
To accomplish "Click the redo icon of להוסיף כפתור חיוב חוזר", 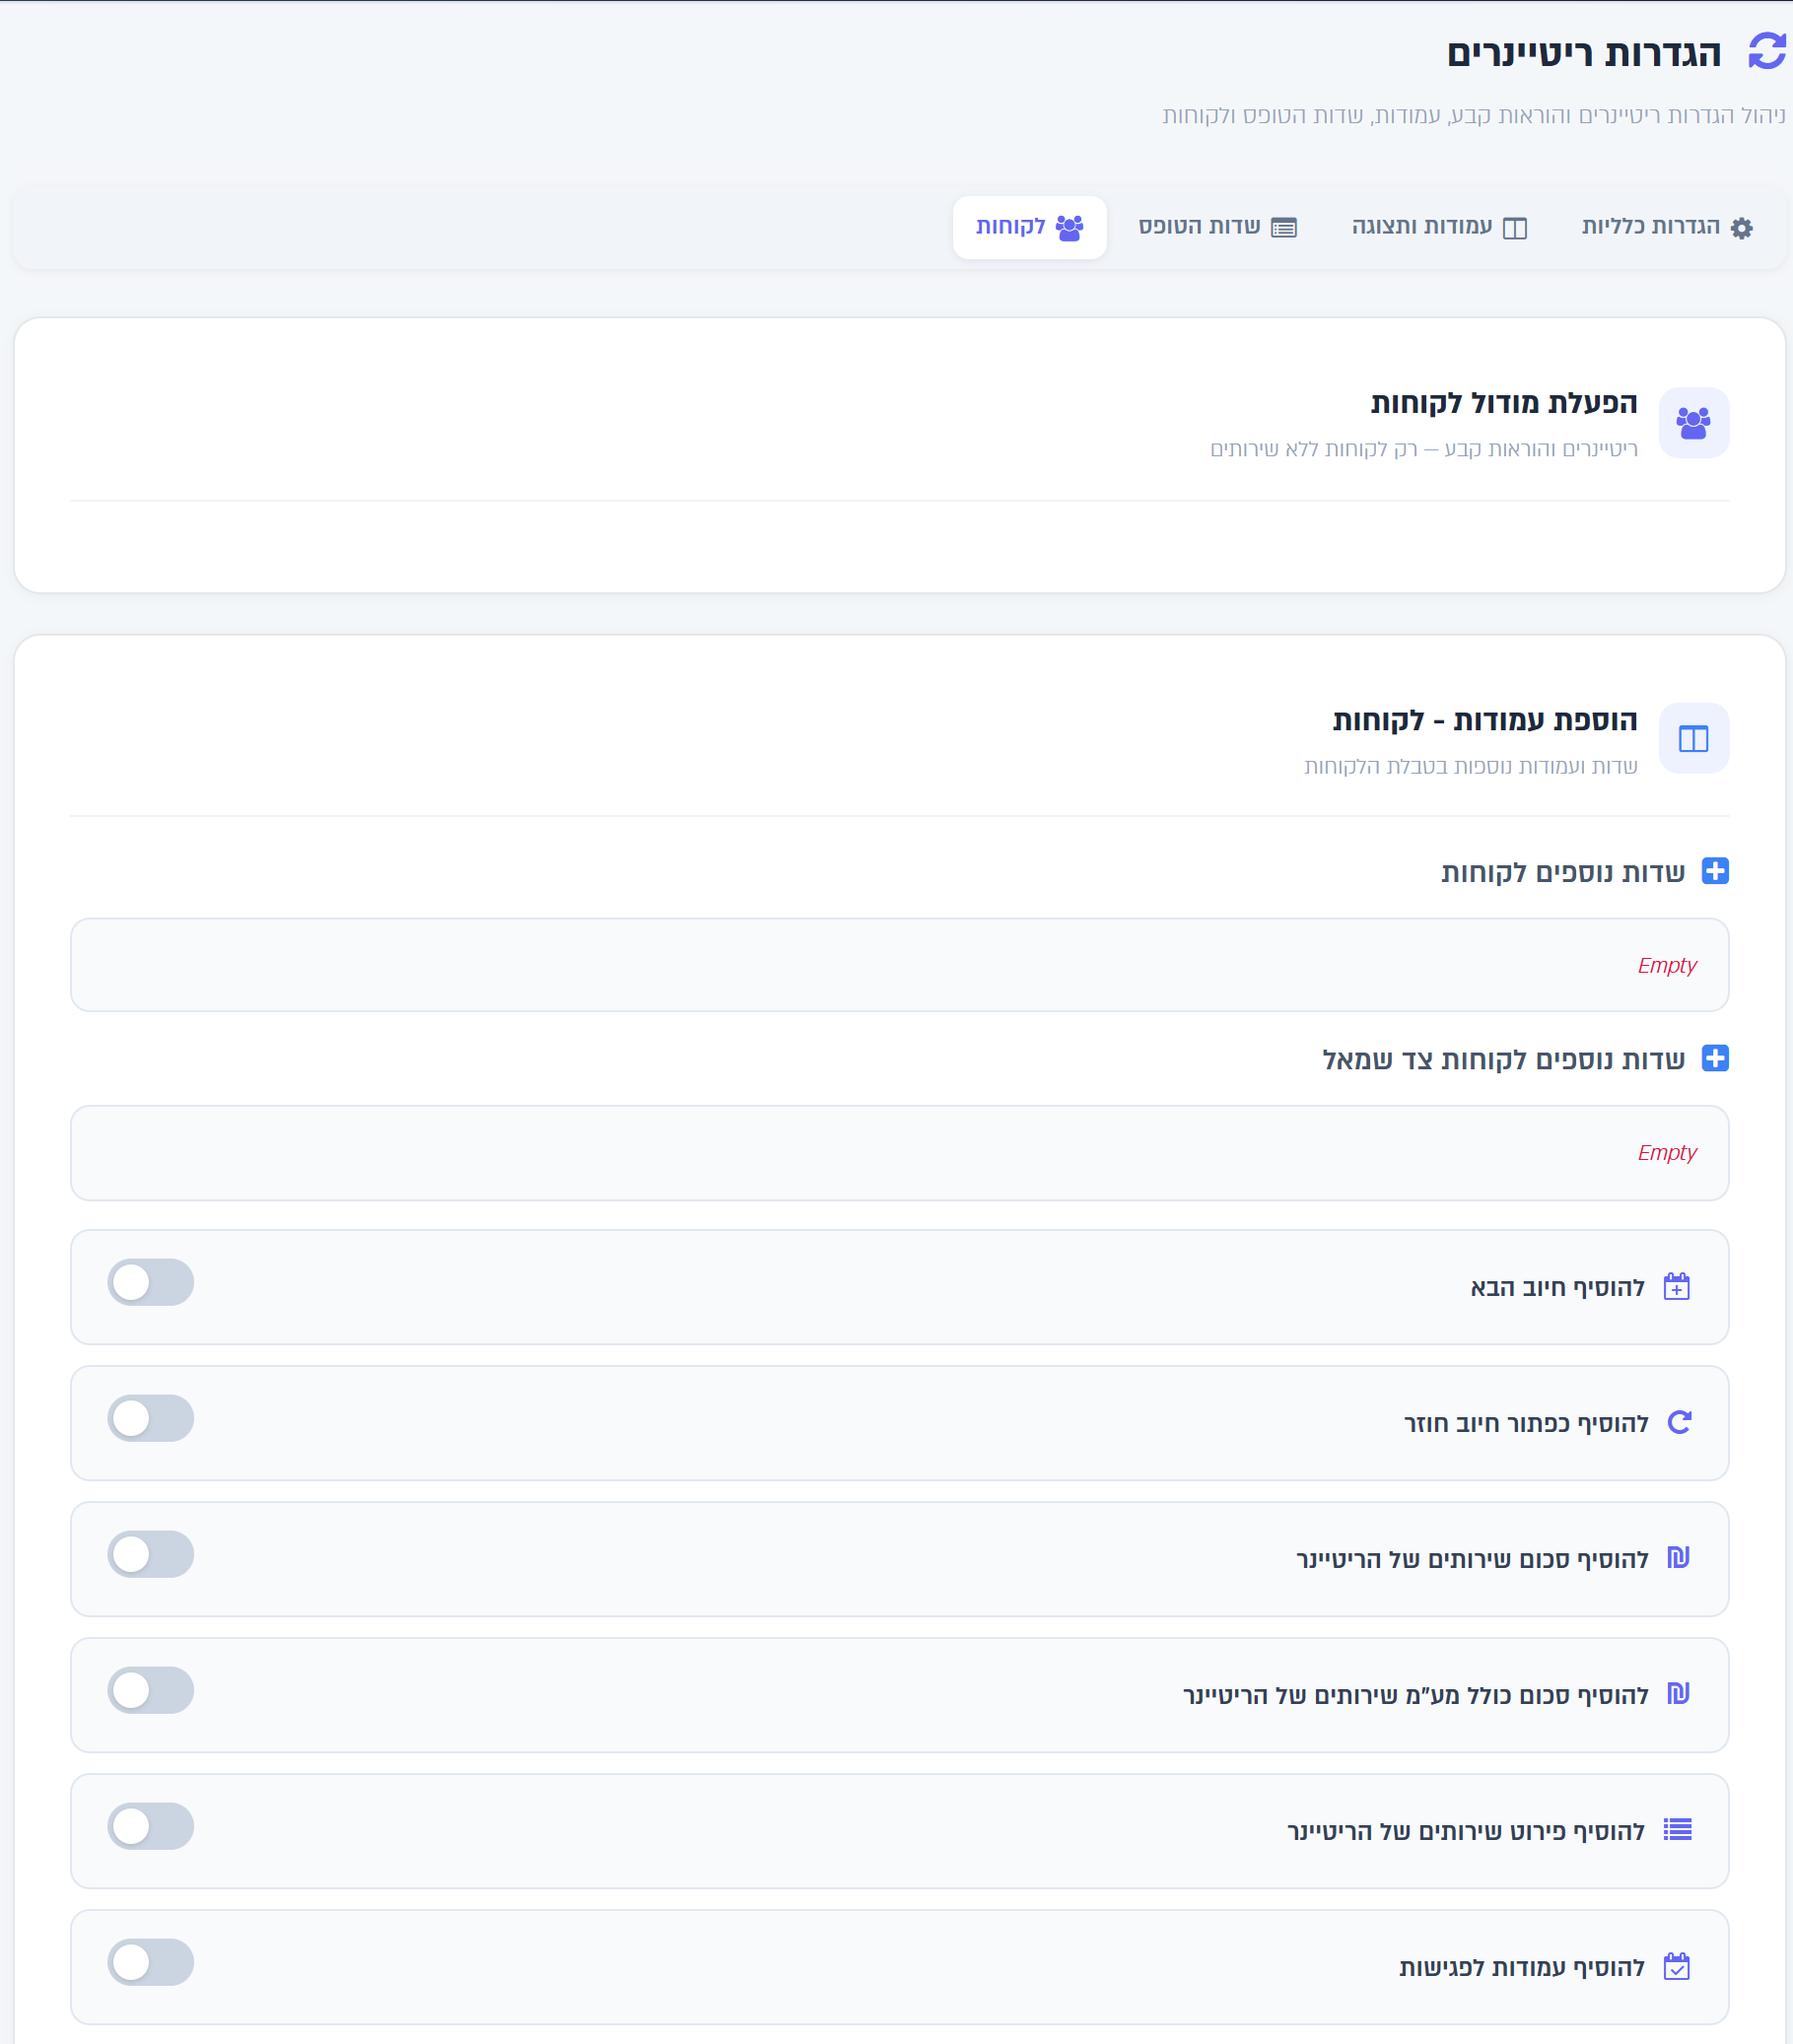I will 1679,1422.
